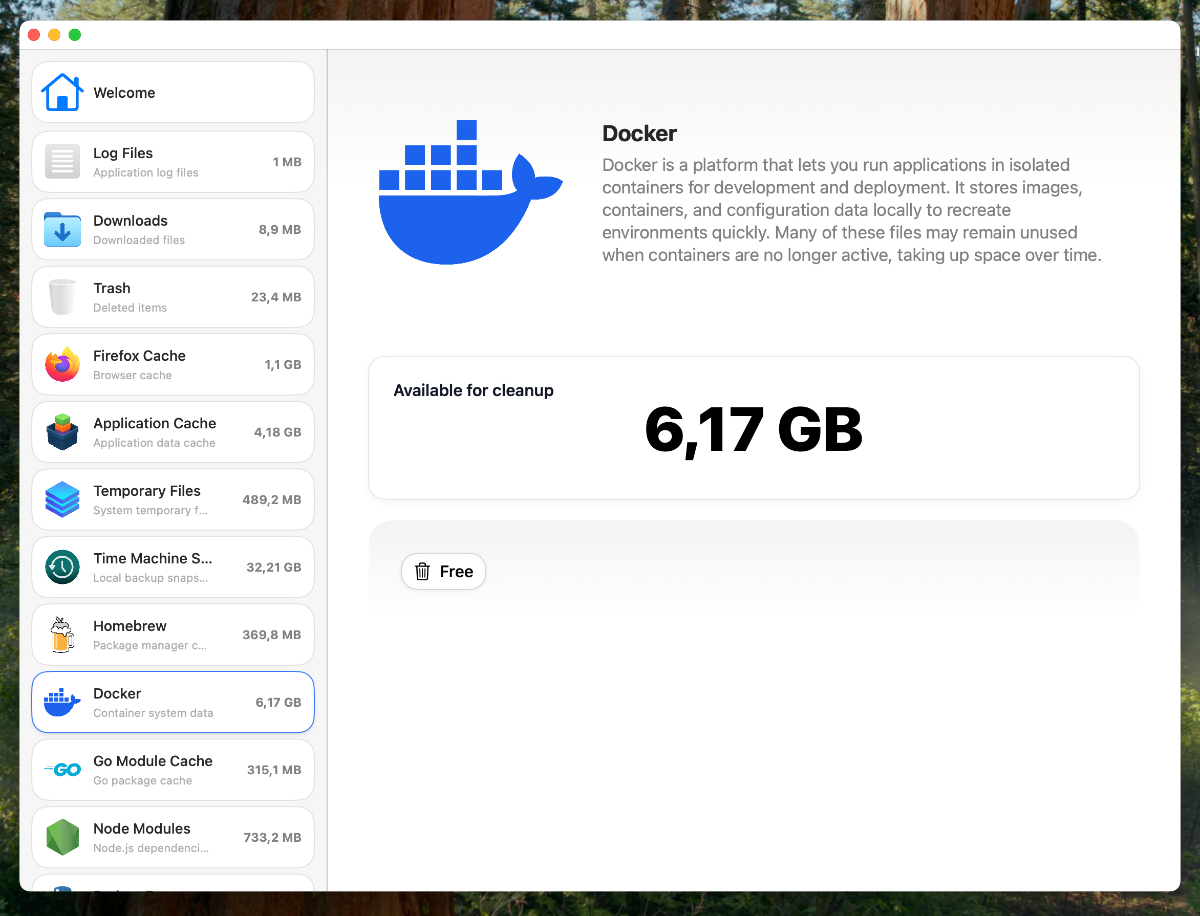Viewport: 1200px width, 916px height.
Task: Click the Temporary Files 489,2 MB size label
Action: click(x=271, y=500)
